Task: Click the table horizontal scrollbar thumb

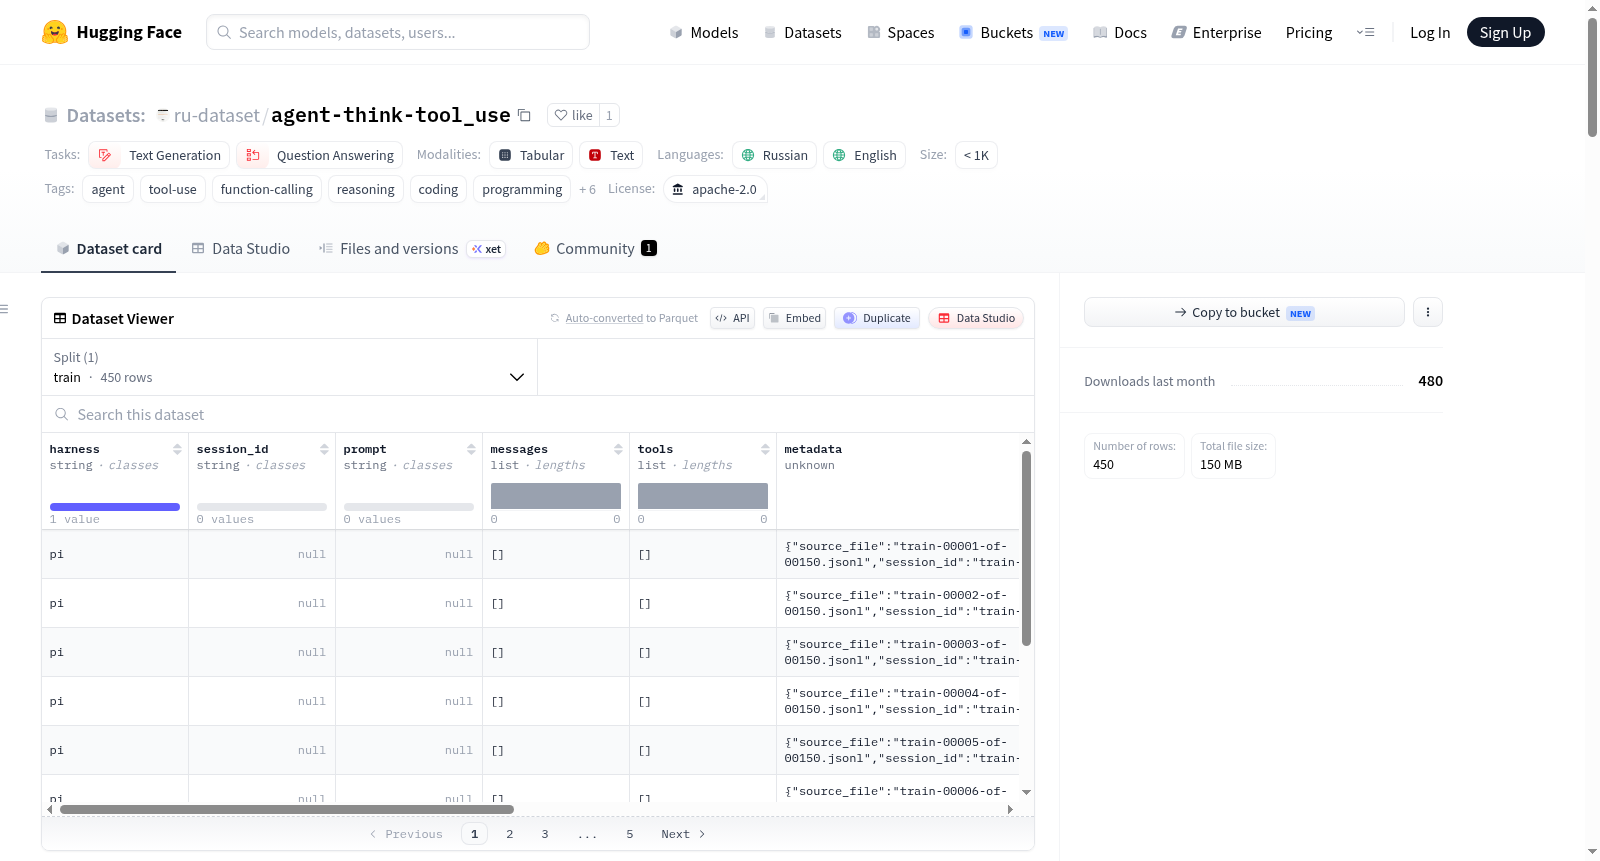Action: point(287,809)
